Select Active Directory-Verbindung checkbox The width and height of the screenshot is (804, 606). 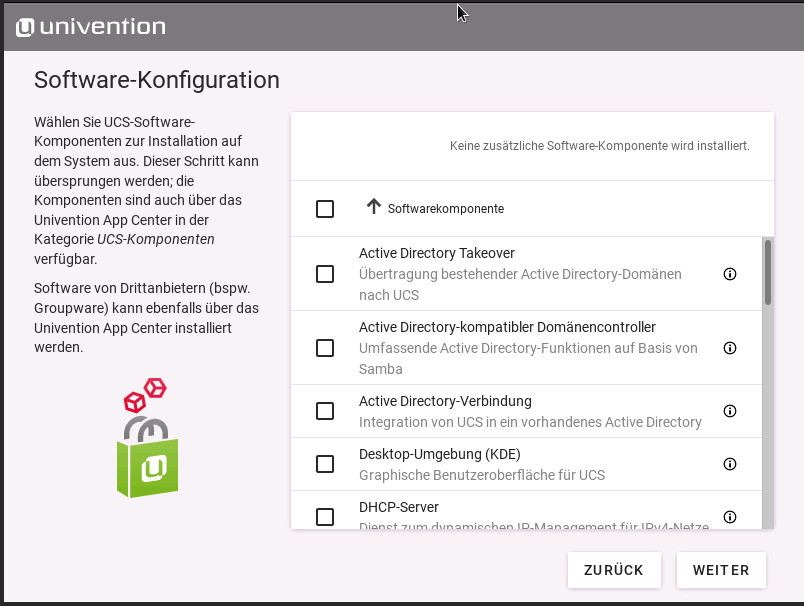coord(325,411)
